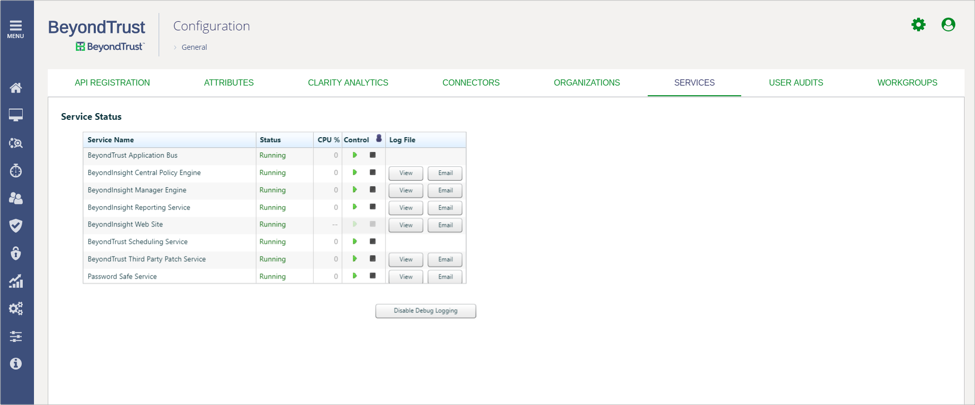Click the monitor icon in the sidebar

click(x=16, y=116)
